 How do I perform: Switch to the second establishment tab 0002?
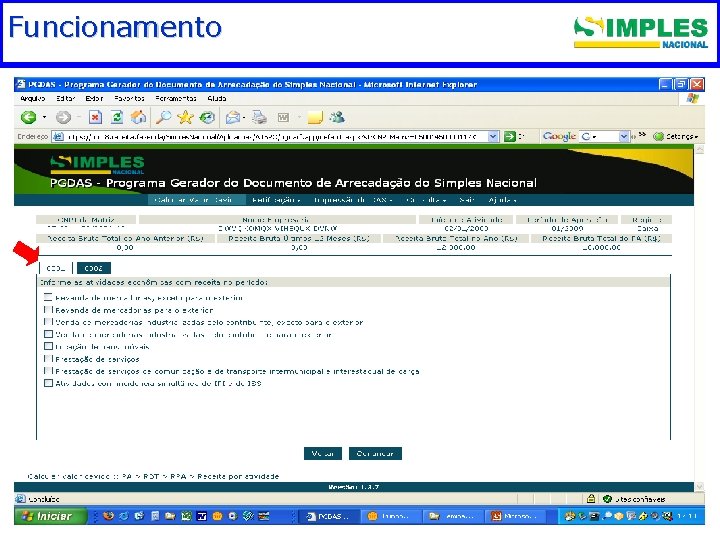[x=94, y=268]
